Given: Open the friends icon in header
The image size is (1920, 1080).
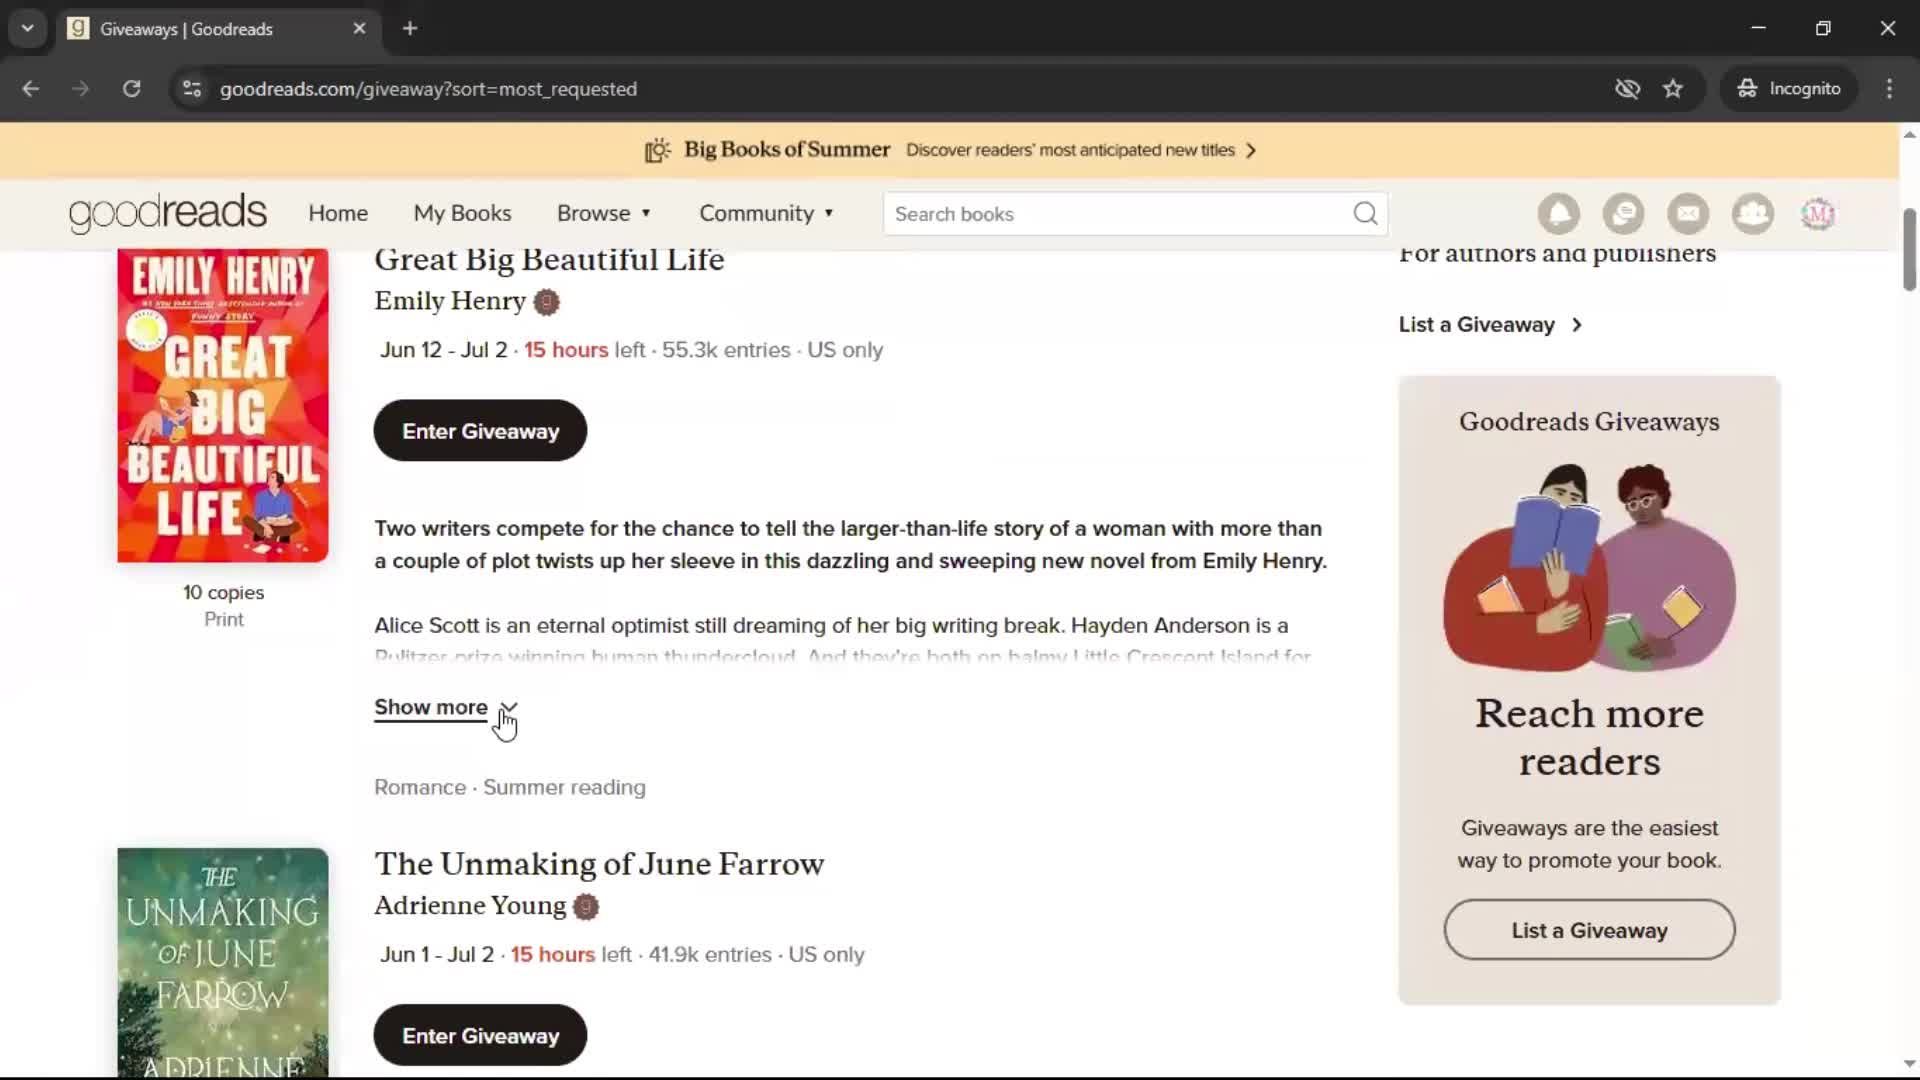Looking at the screenshot, I should (x=1753, y=214).
